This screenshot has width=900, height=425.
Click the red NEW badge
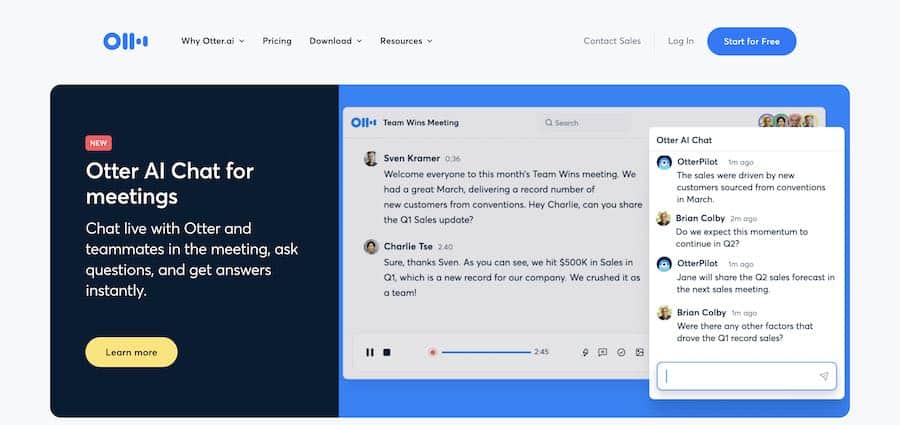point(99,143)
